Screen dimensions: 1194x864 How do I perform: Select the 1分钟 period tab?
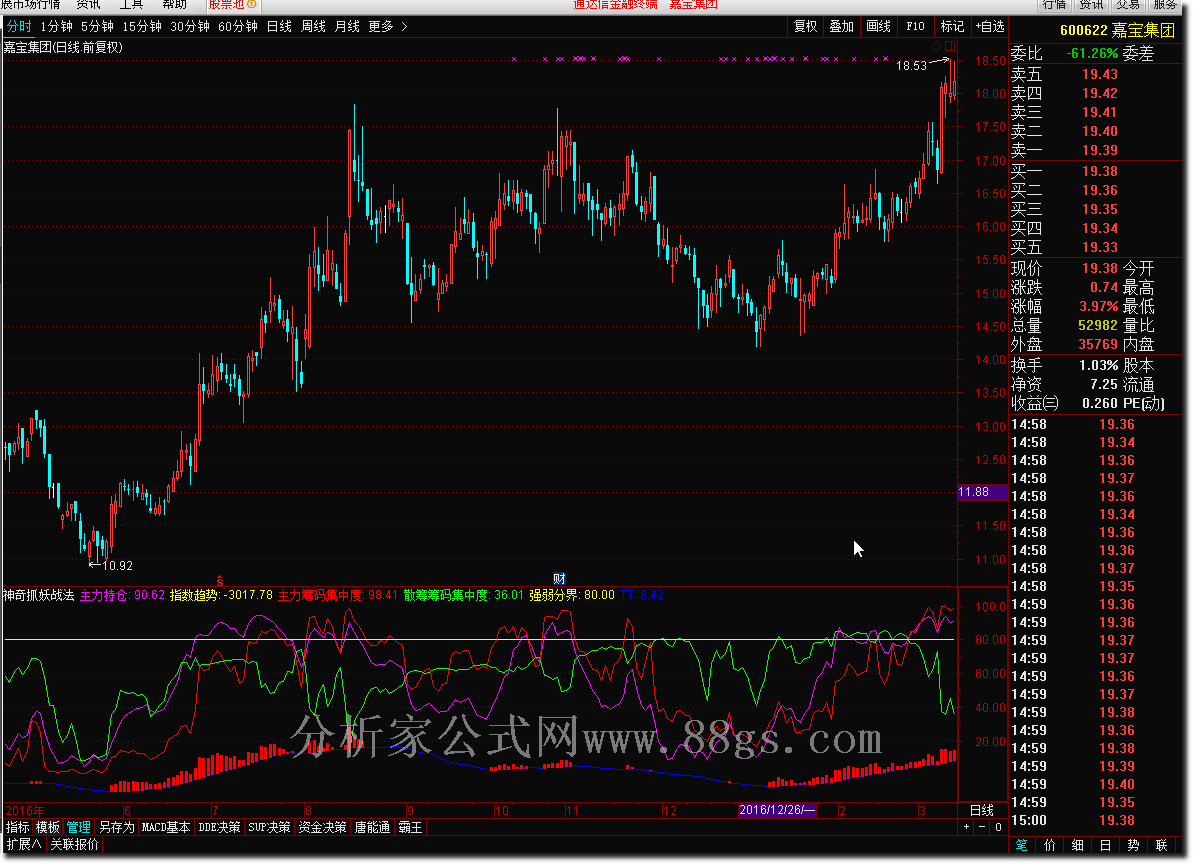click(x=56, y=27)
